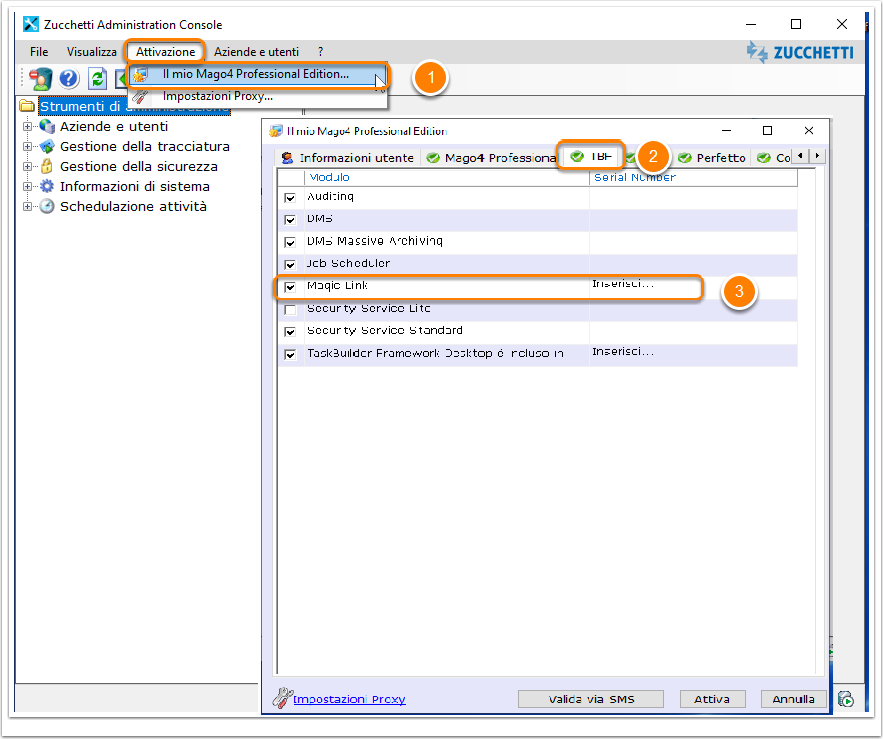Toggle the Security Service Standard checkbox
The width and height of the screenshot is (883, 739).
tap(290, 331)
